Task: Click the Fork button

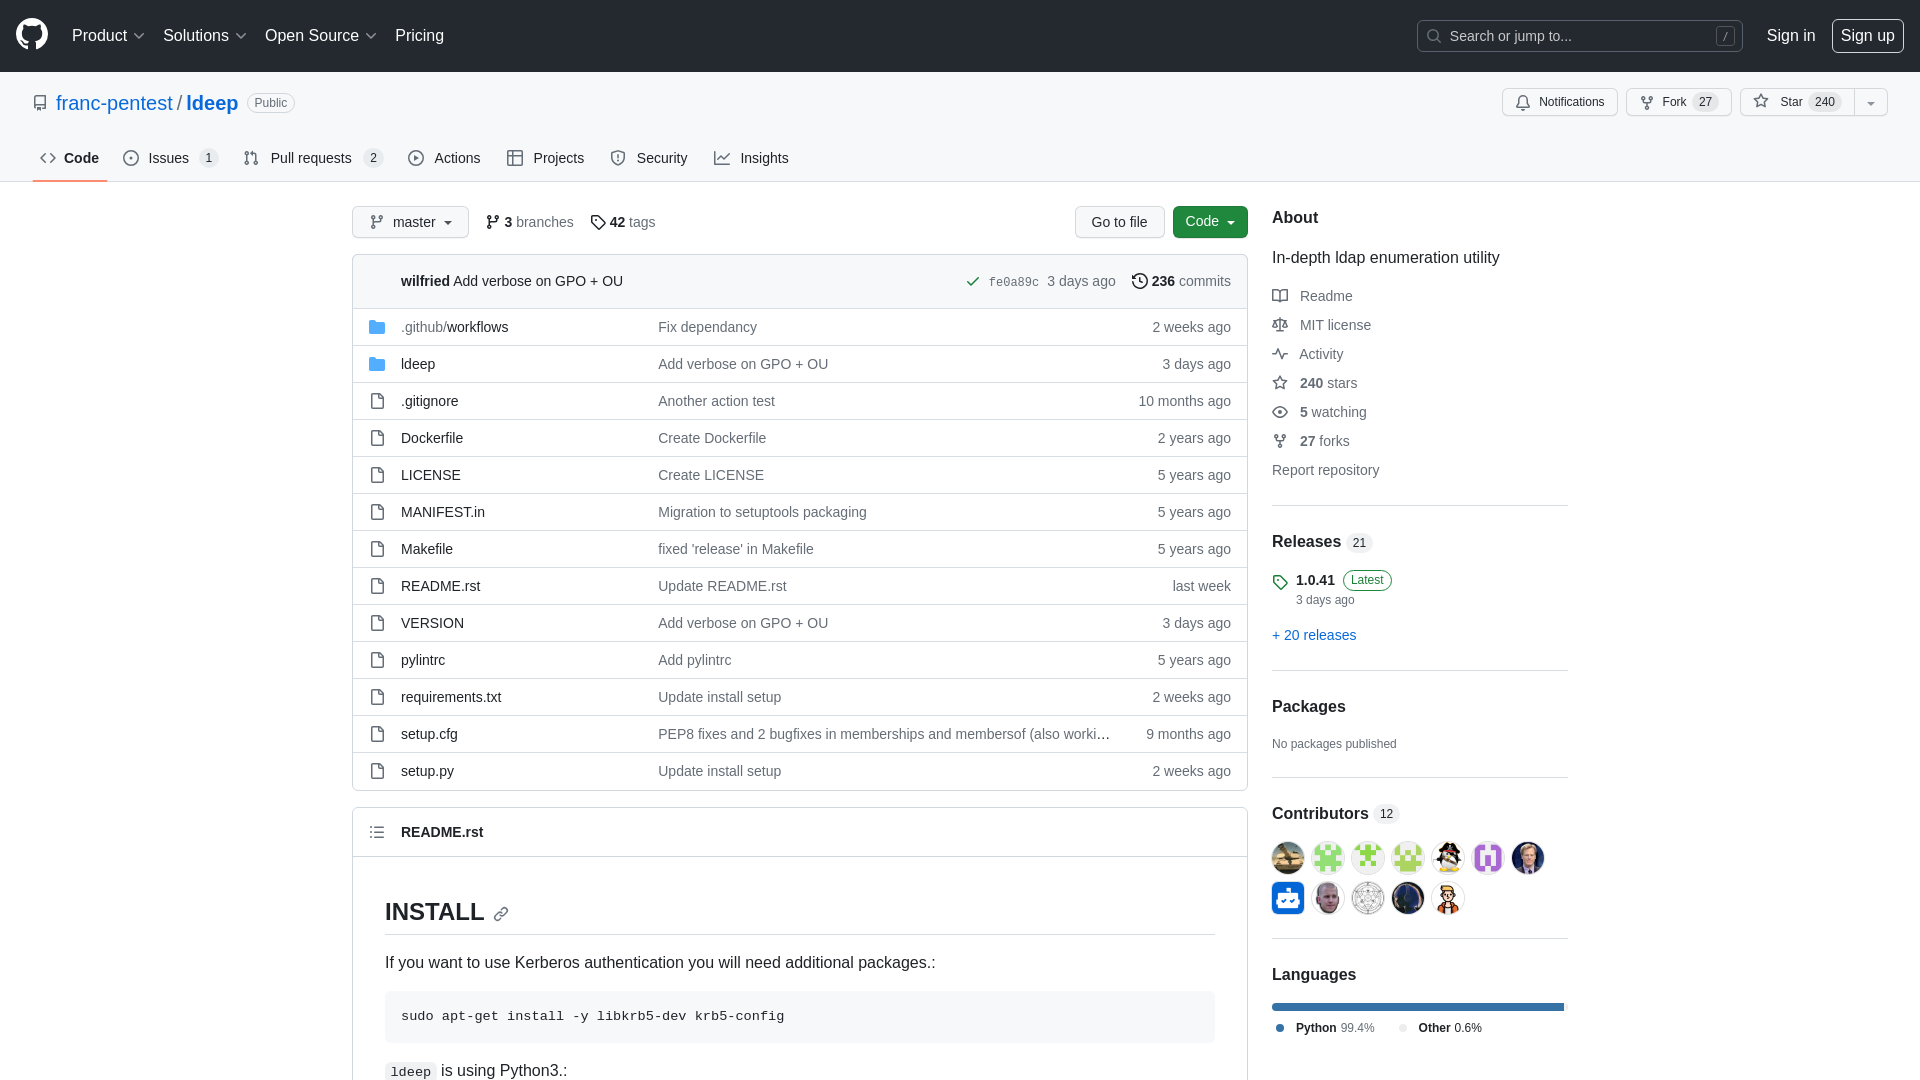Action: tap(1679, 102)
